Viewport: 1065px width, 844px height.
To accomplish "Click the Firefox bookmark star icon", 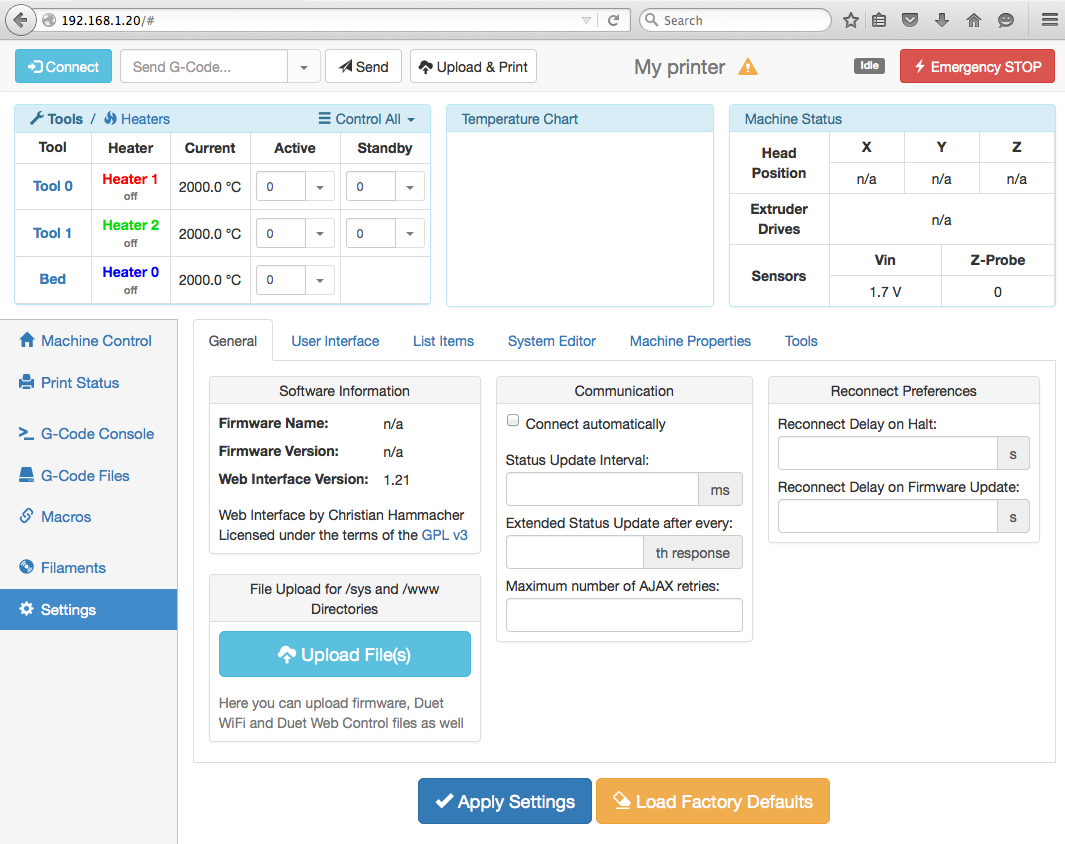I will [851, 20].
